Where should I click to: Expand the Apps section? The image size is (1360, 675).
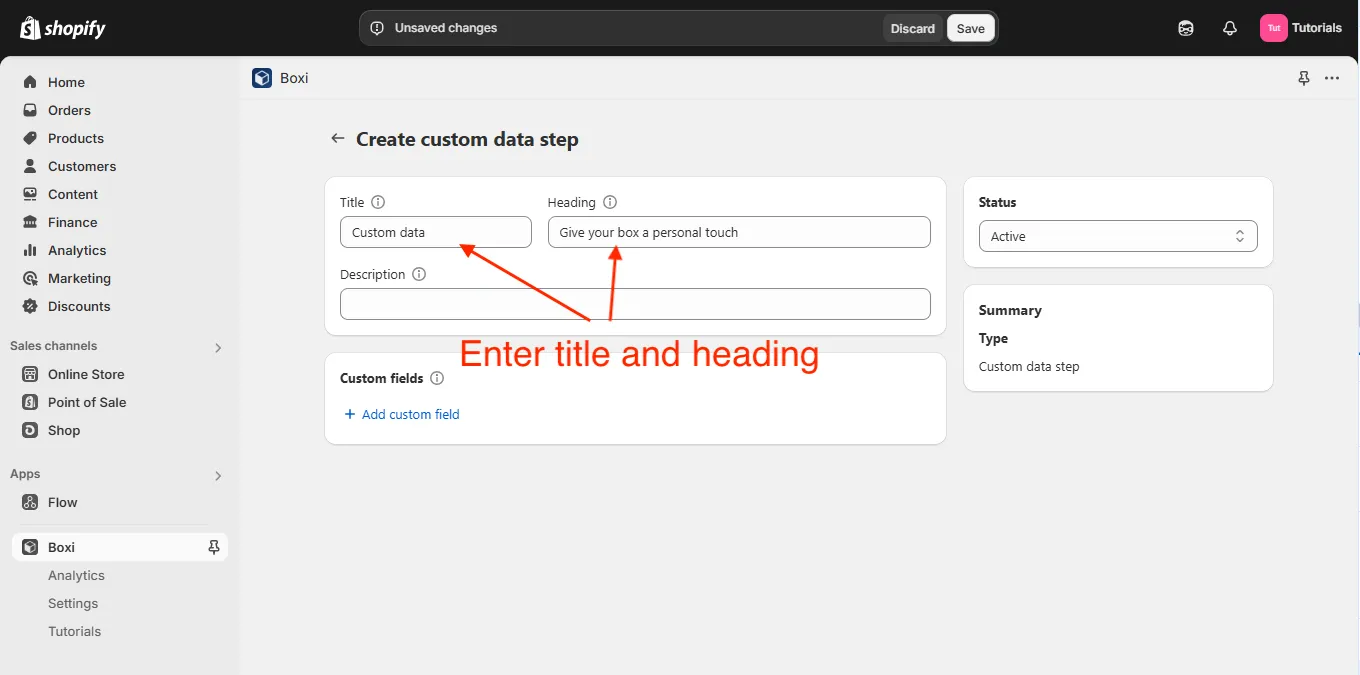click(x=218, y=475)
